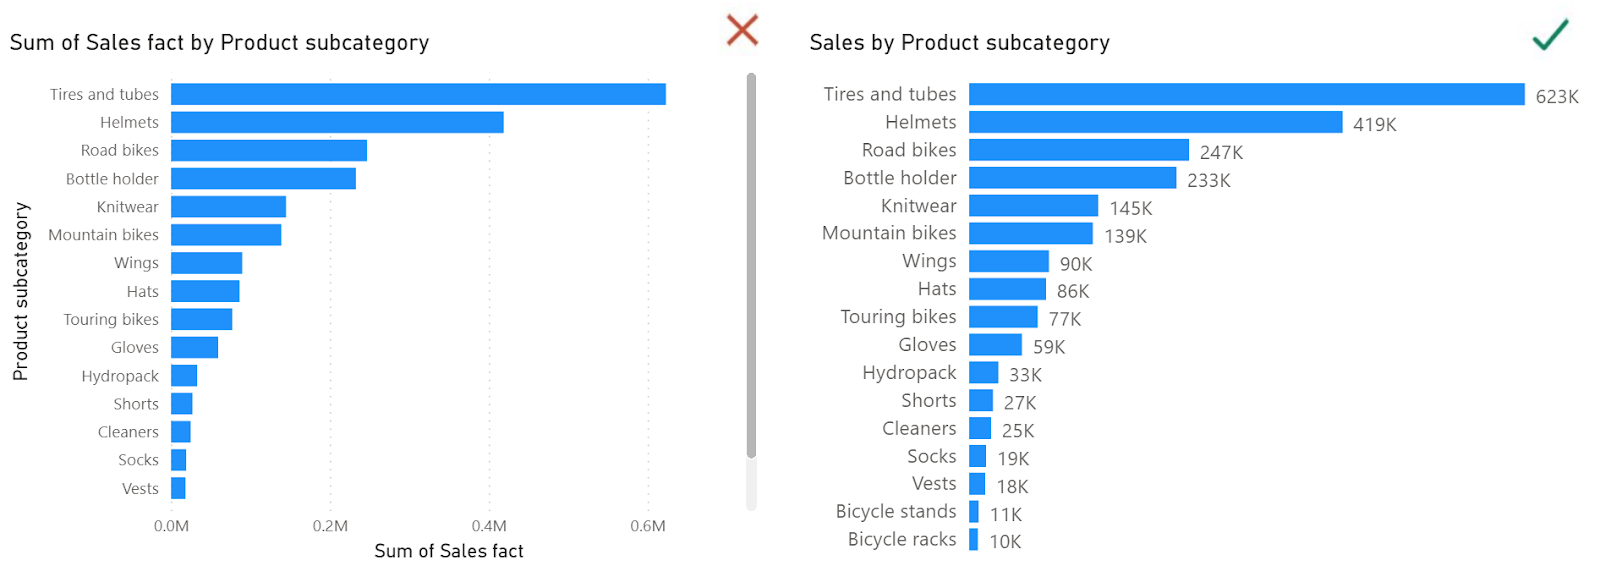Click the Hydropack bar in right chart
1600x577 pixels.
point(983,373)
